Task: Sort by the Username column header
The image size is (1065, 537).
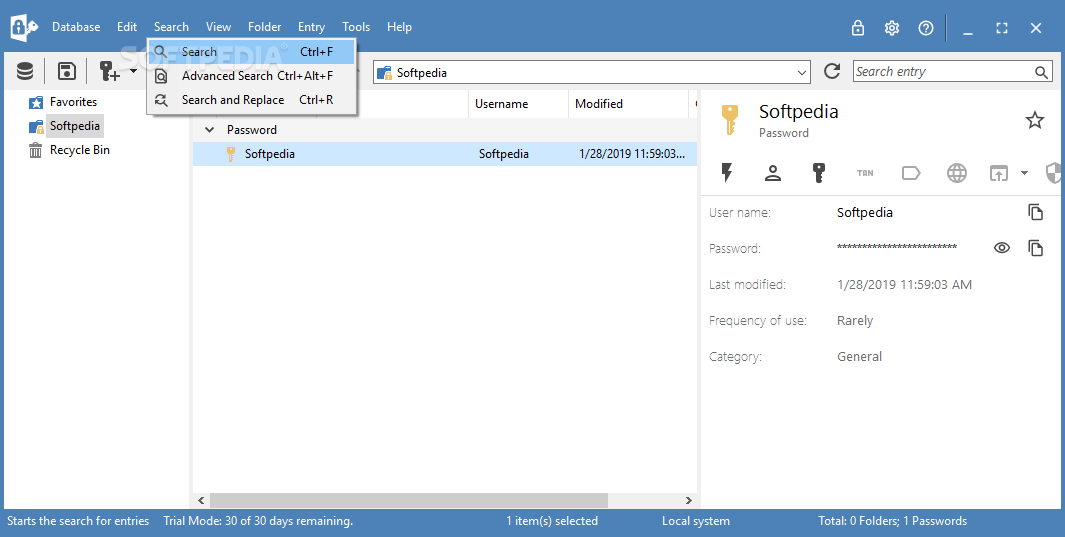Action: tap(518, 104)
